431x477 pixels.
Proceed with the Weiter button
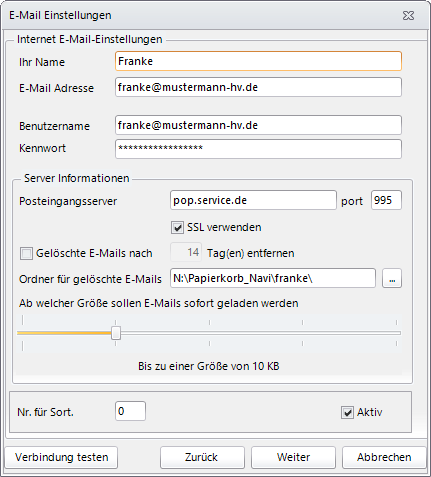[x=293, y=457]
